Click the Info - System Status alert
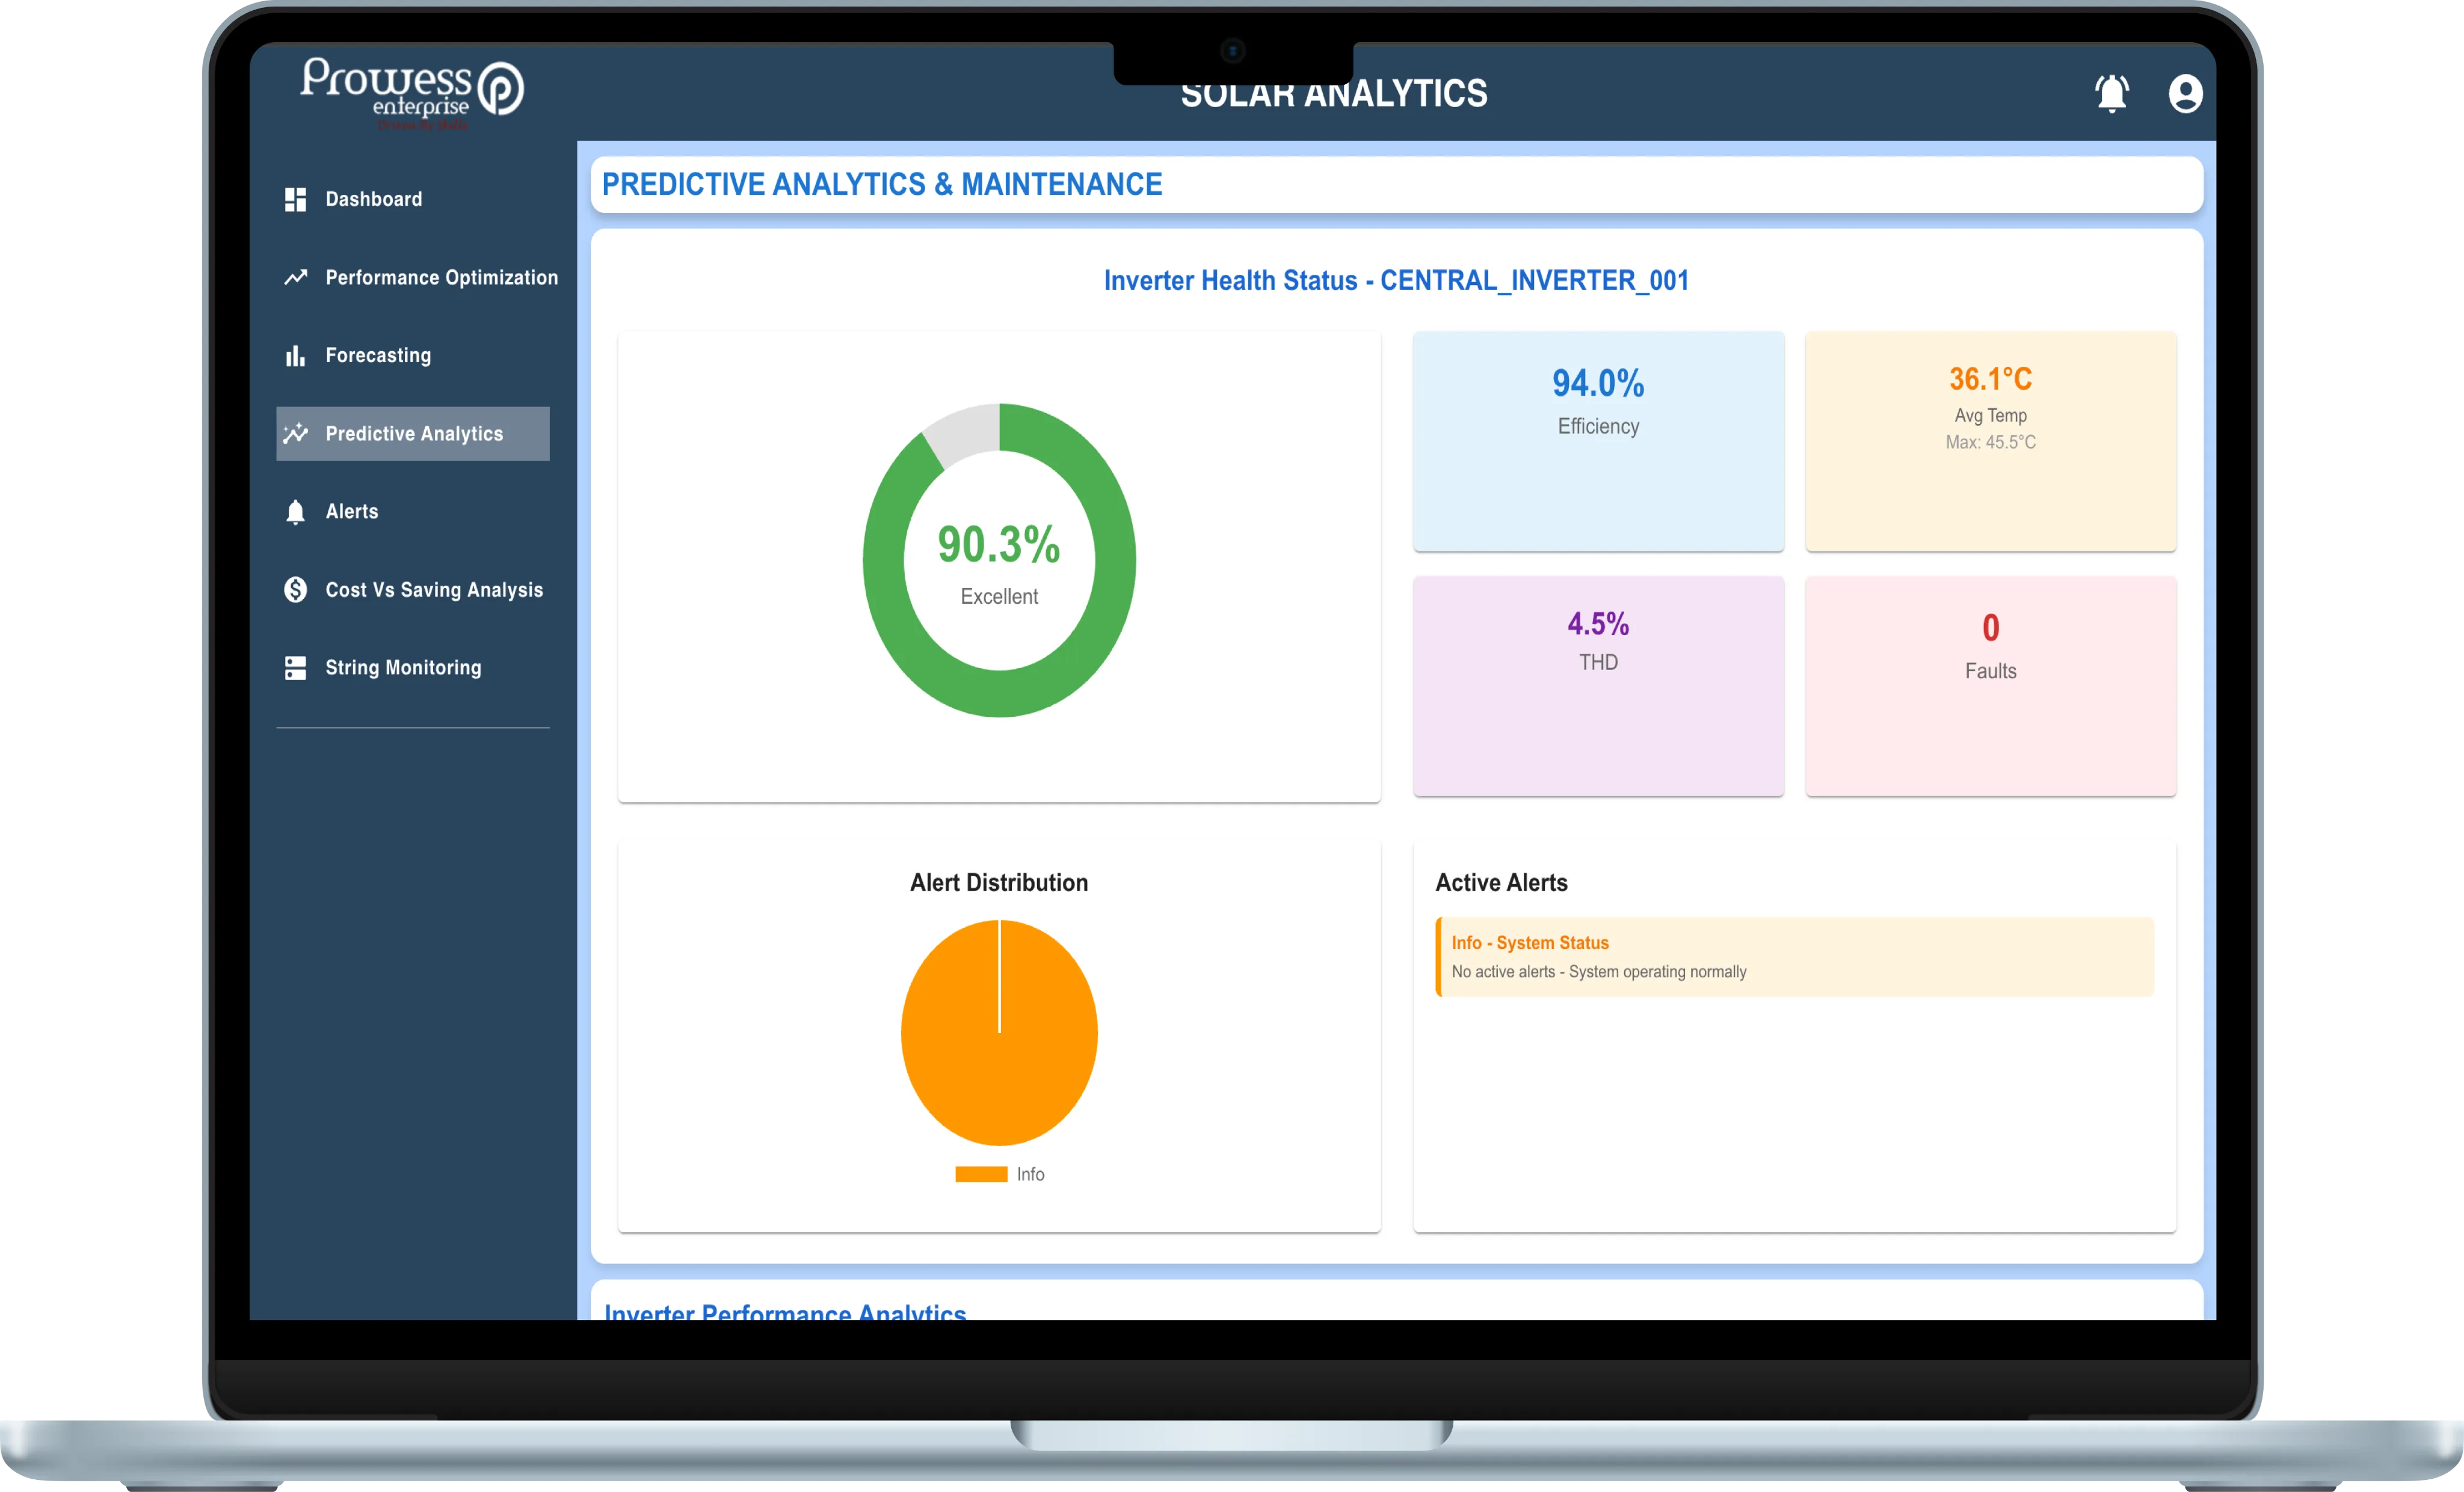 (1794, 957)
